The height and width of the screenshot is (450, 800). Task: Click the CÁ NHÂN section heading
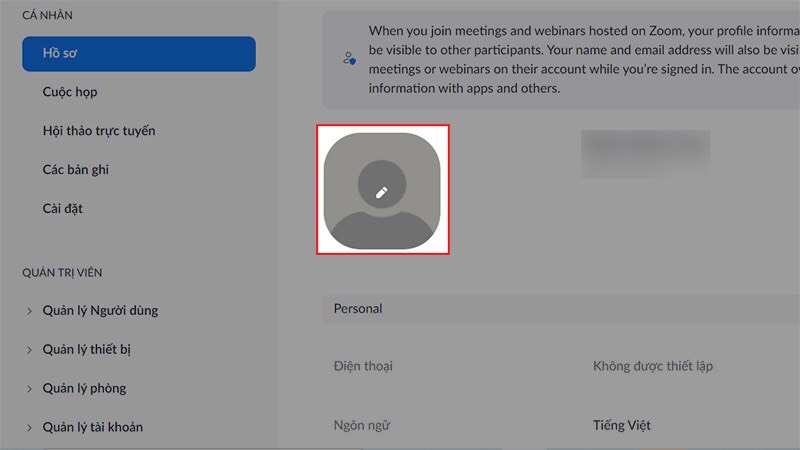coord(47,15)
